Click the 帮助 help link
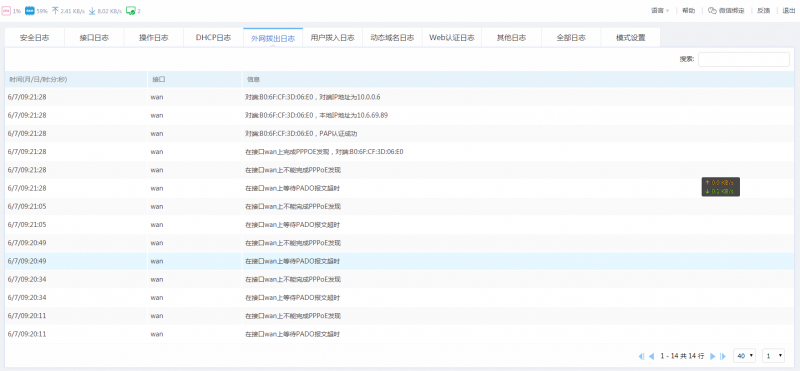The width and height of the screenshot is (800, 371). coord(688,10)
